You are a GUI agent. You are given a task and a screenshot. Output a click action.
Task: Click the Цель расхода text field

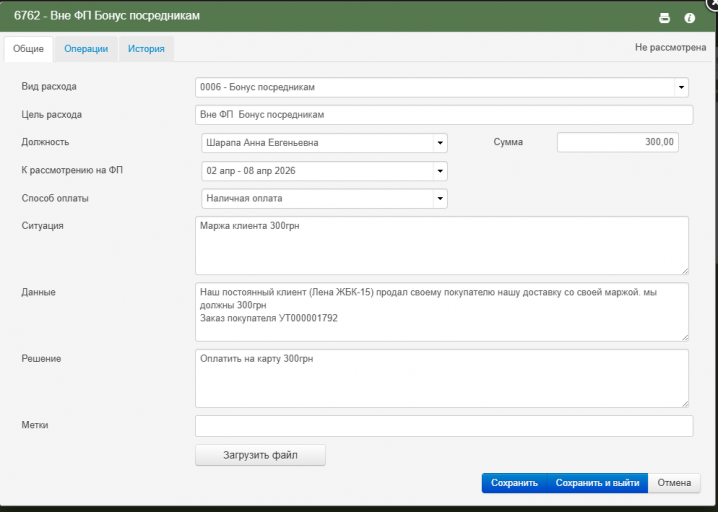coord(444,115)
